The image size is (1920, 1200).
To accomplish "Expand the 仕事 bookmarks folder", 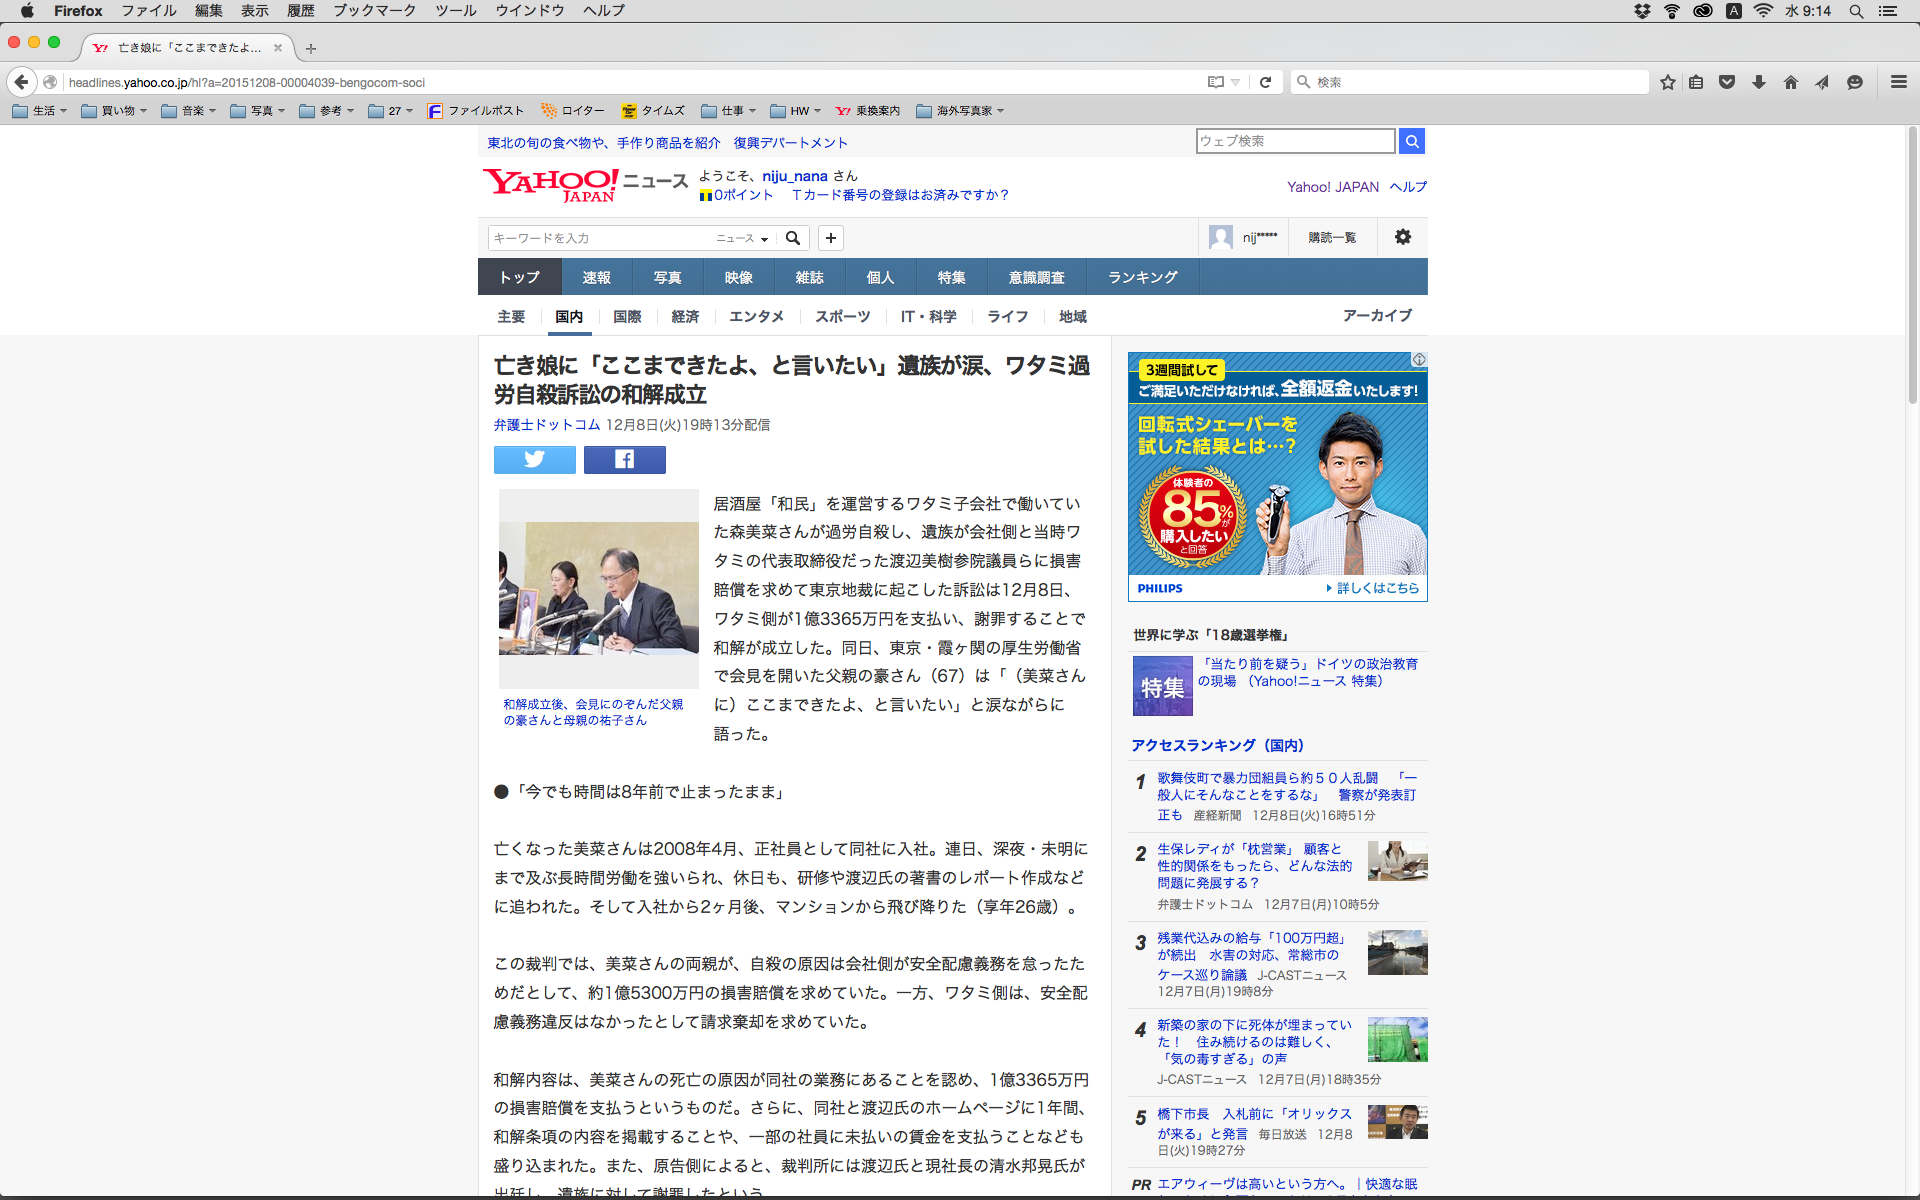I will 729,111.
